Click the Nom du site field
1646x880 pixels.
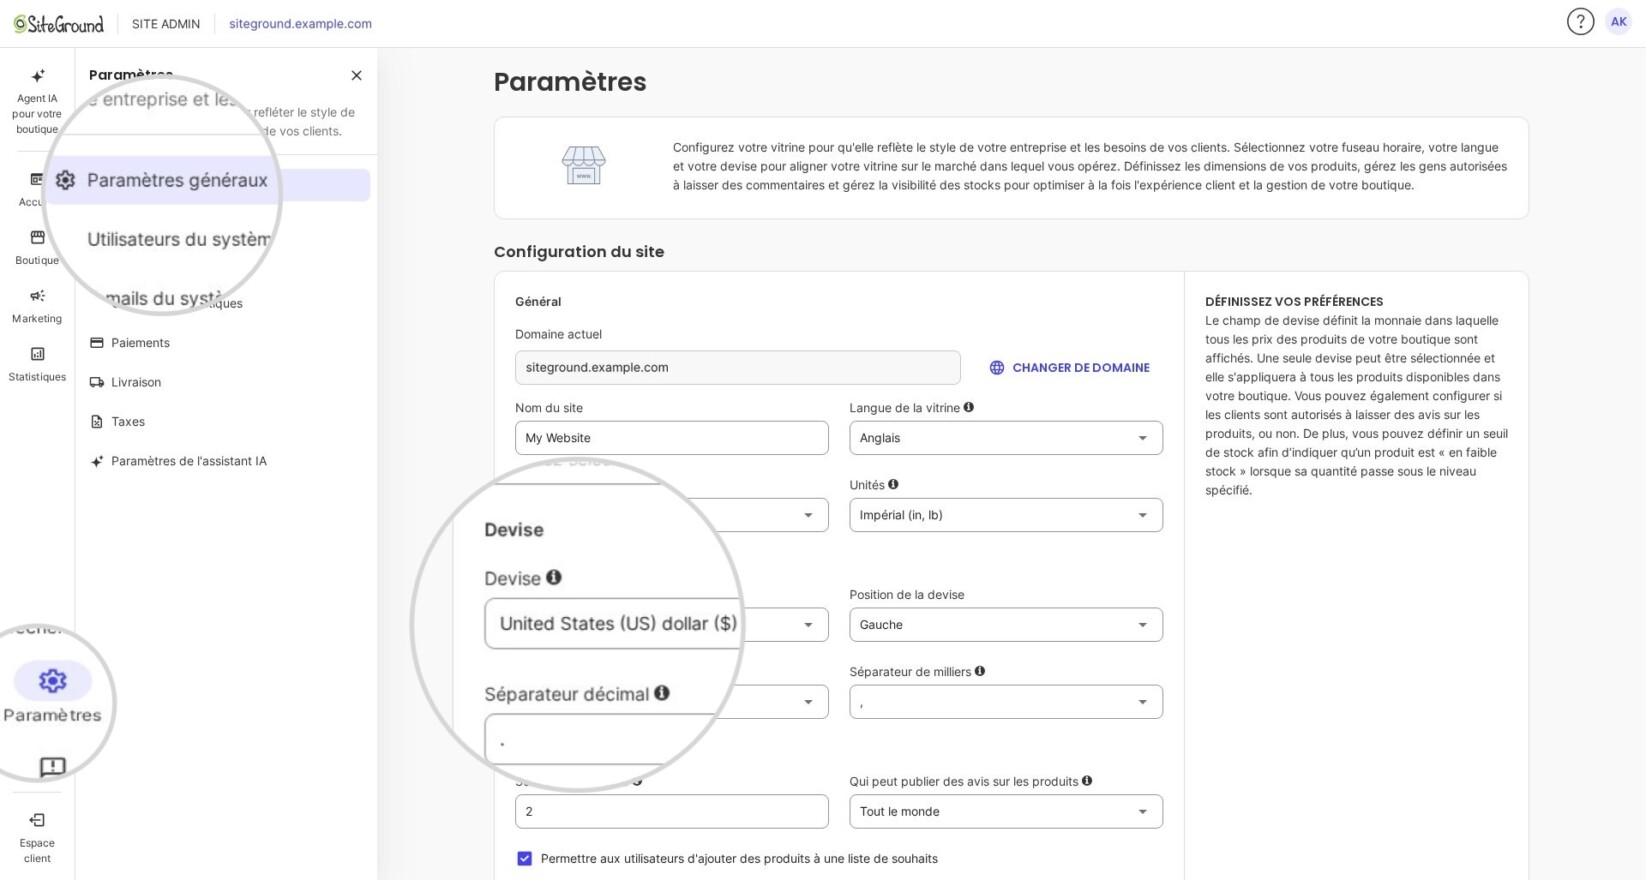[672, 438]
